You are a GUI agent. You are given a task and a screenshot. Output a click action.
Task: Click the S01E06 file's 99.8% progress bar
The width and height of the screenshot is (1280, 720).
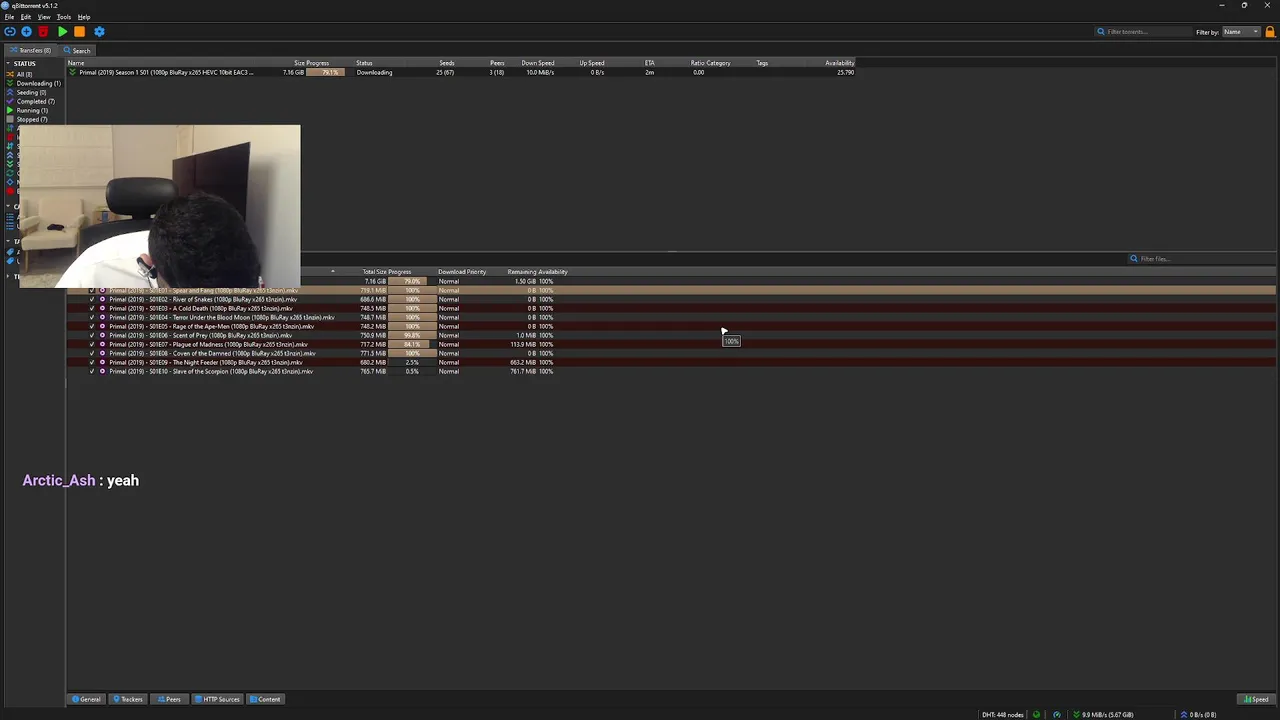(x=412, y=336)
